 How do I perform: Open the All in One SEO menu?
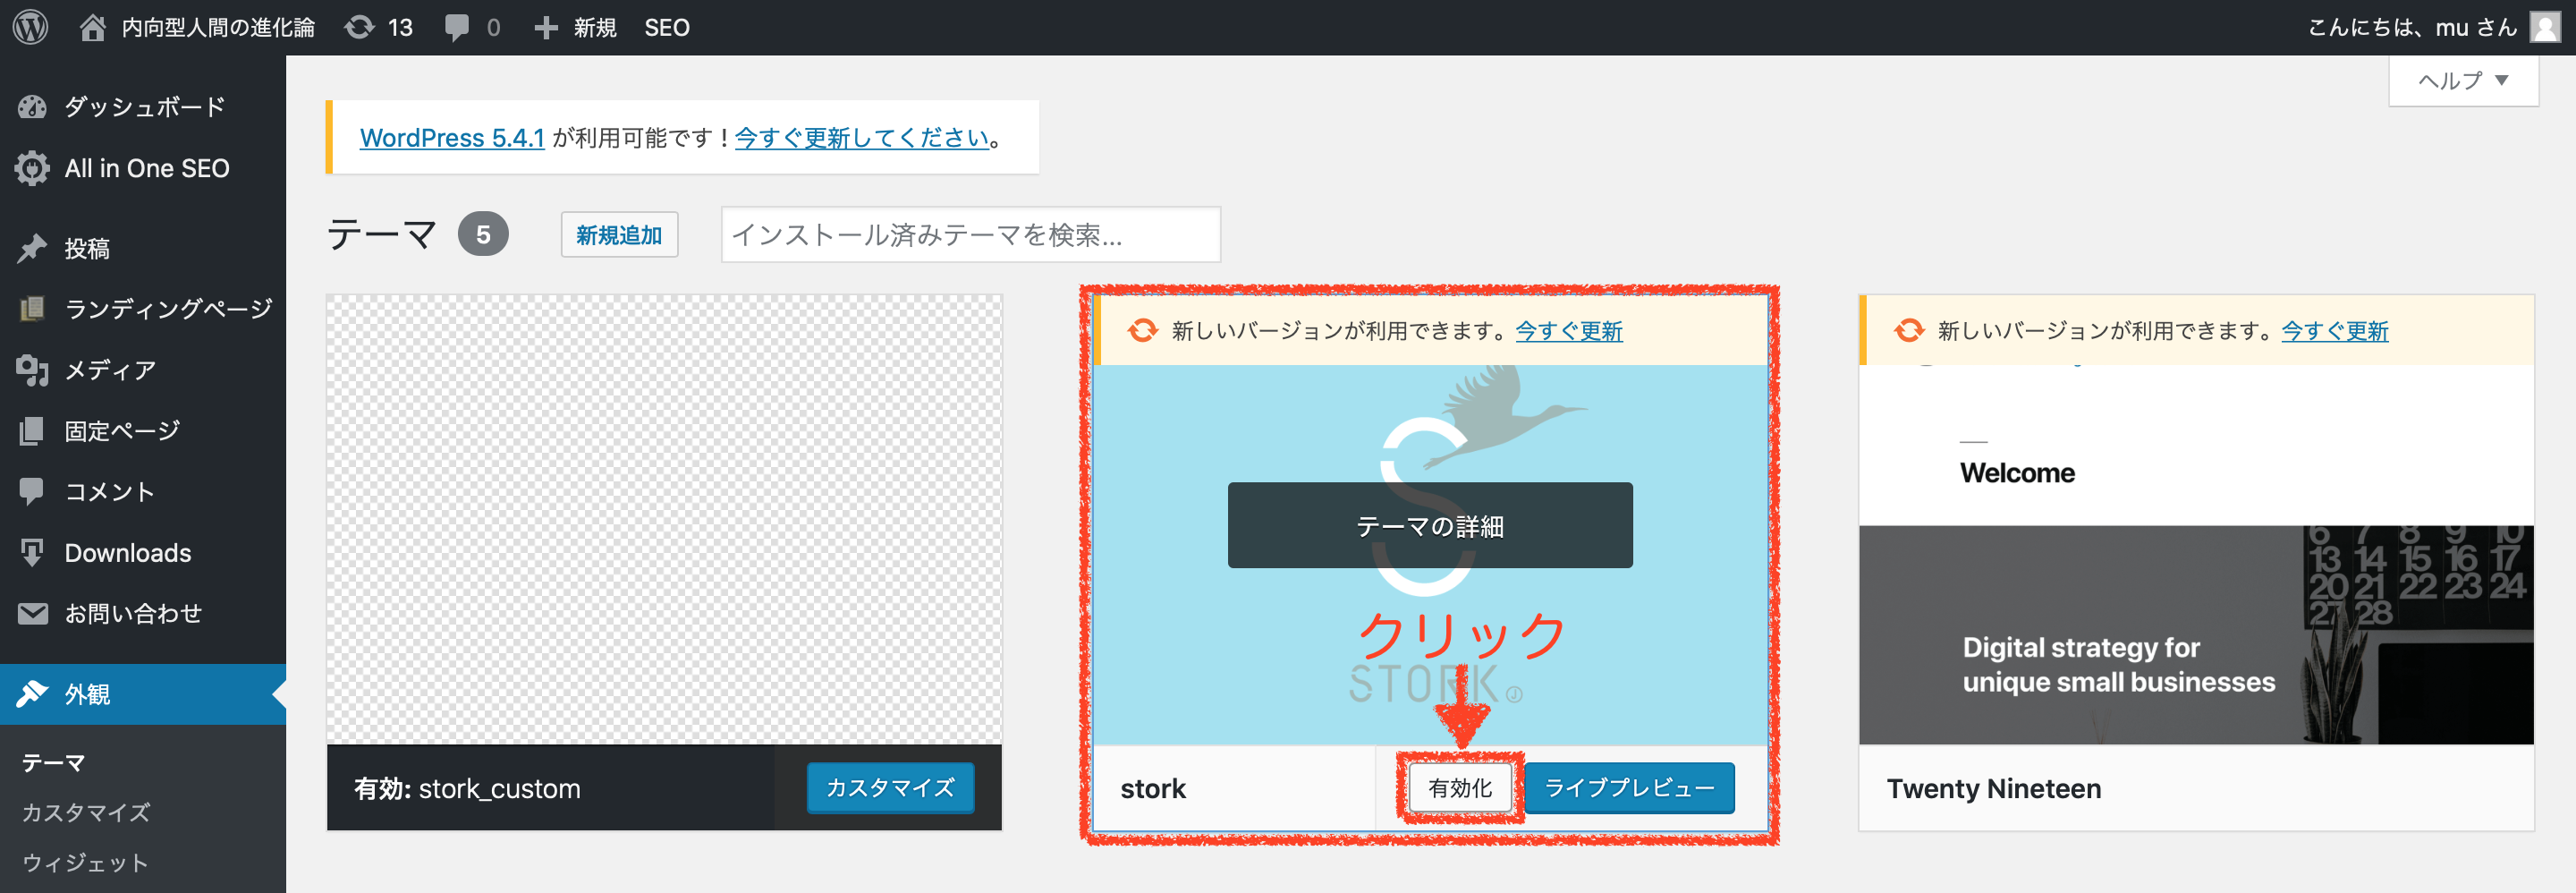(x=143, y=168)
